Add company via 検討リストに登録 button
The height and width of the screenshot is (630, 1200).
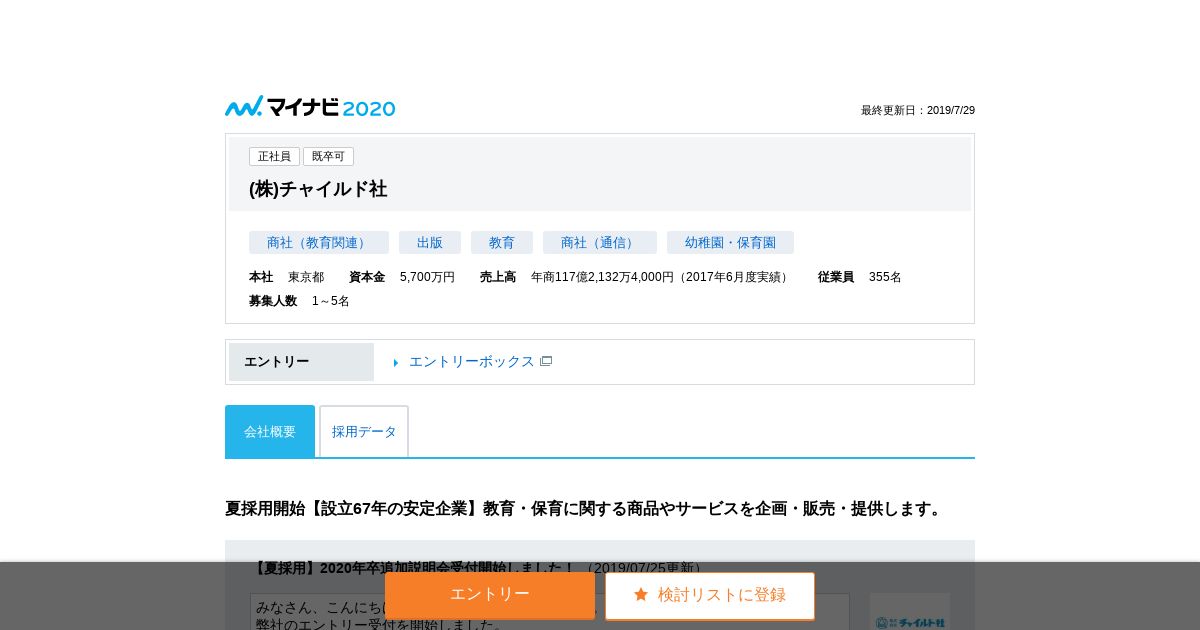tap(710, 595)
